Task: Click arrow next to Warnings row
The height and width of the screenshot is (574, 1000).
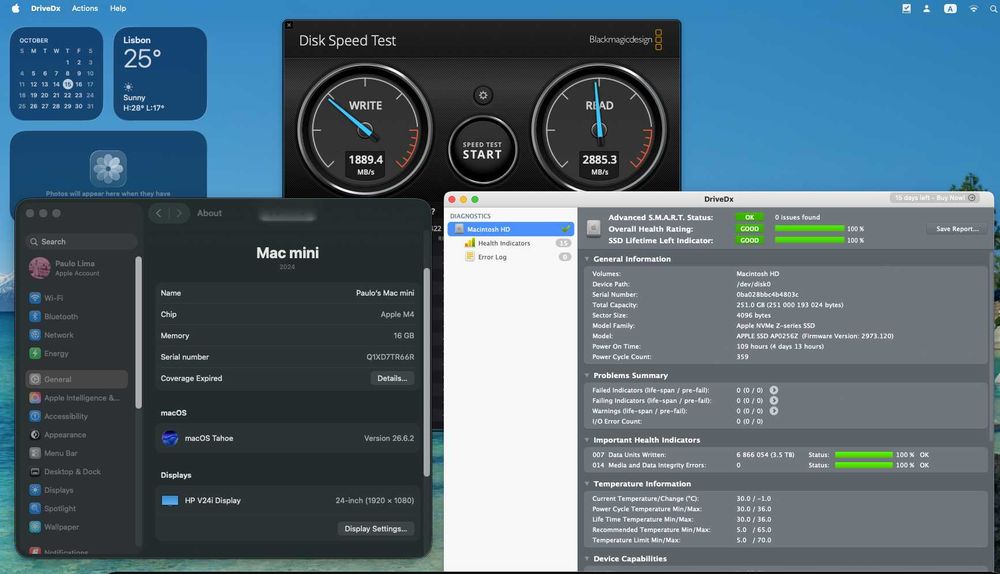Action: (x=774, y=411)
